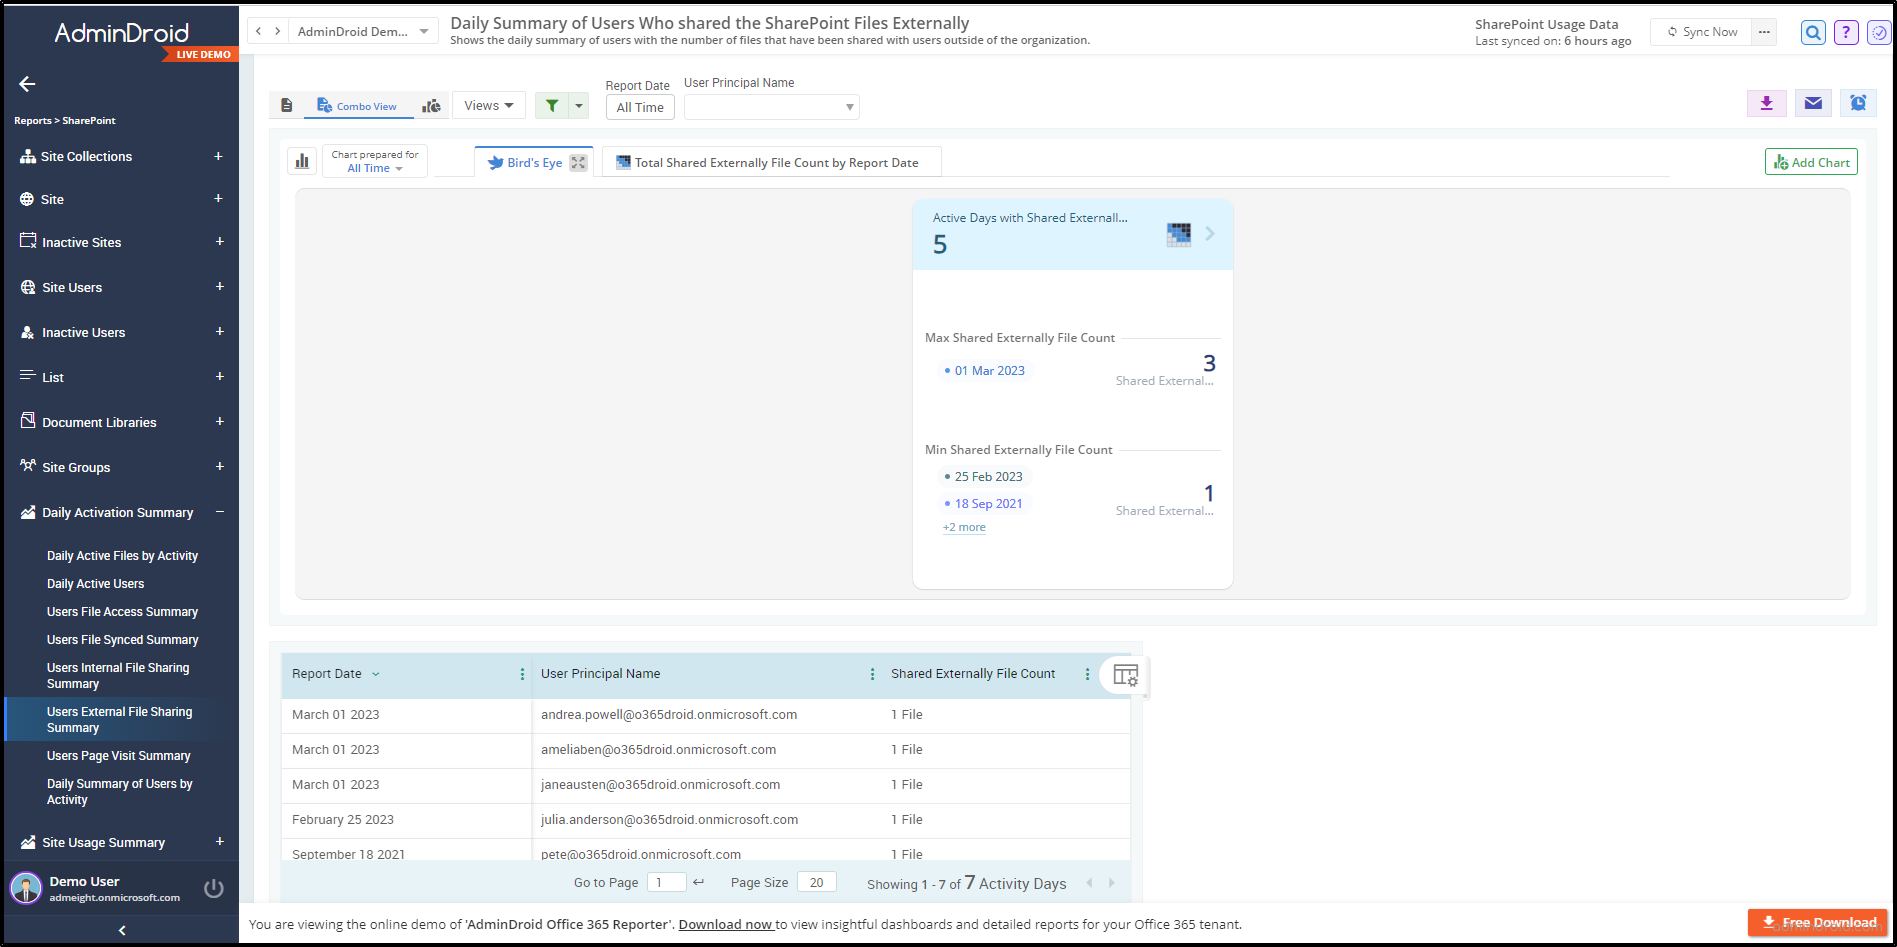Expand the +2 more dates link
Screen dimensions: 1897x947
coord(963,527)
